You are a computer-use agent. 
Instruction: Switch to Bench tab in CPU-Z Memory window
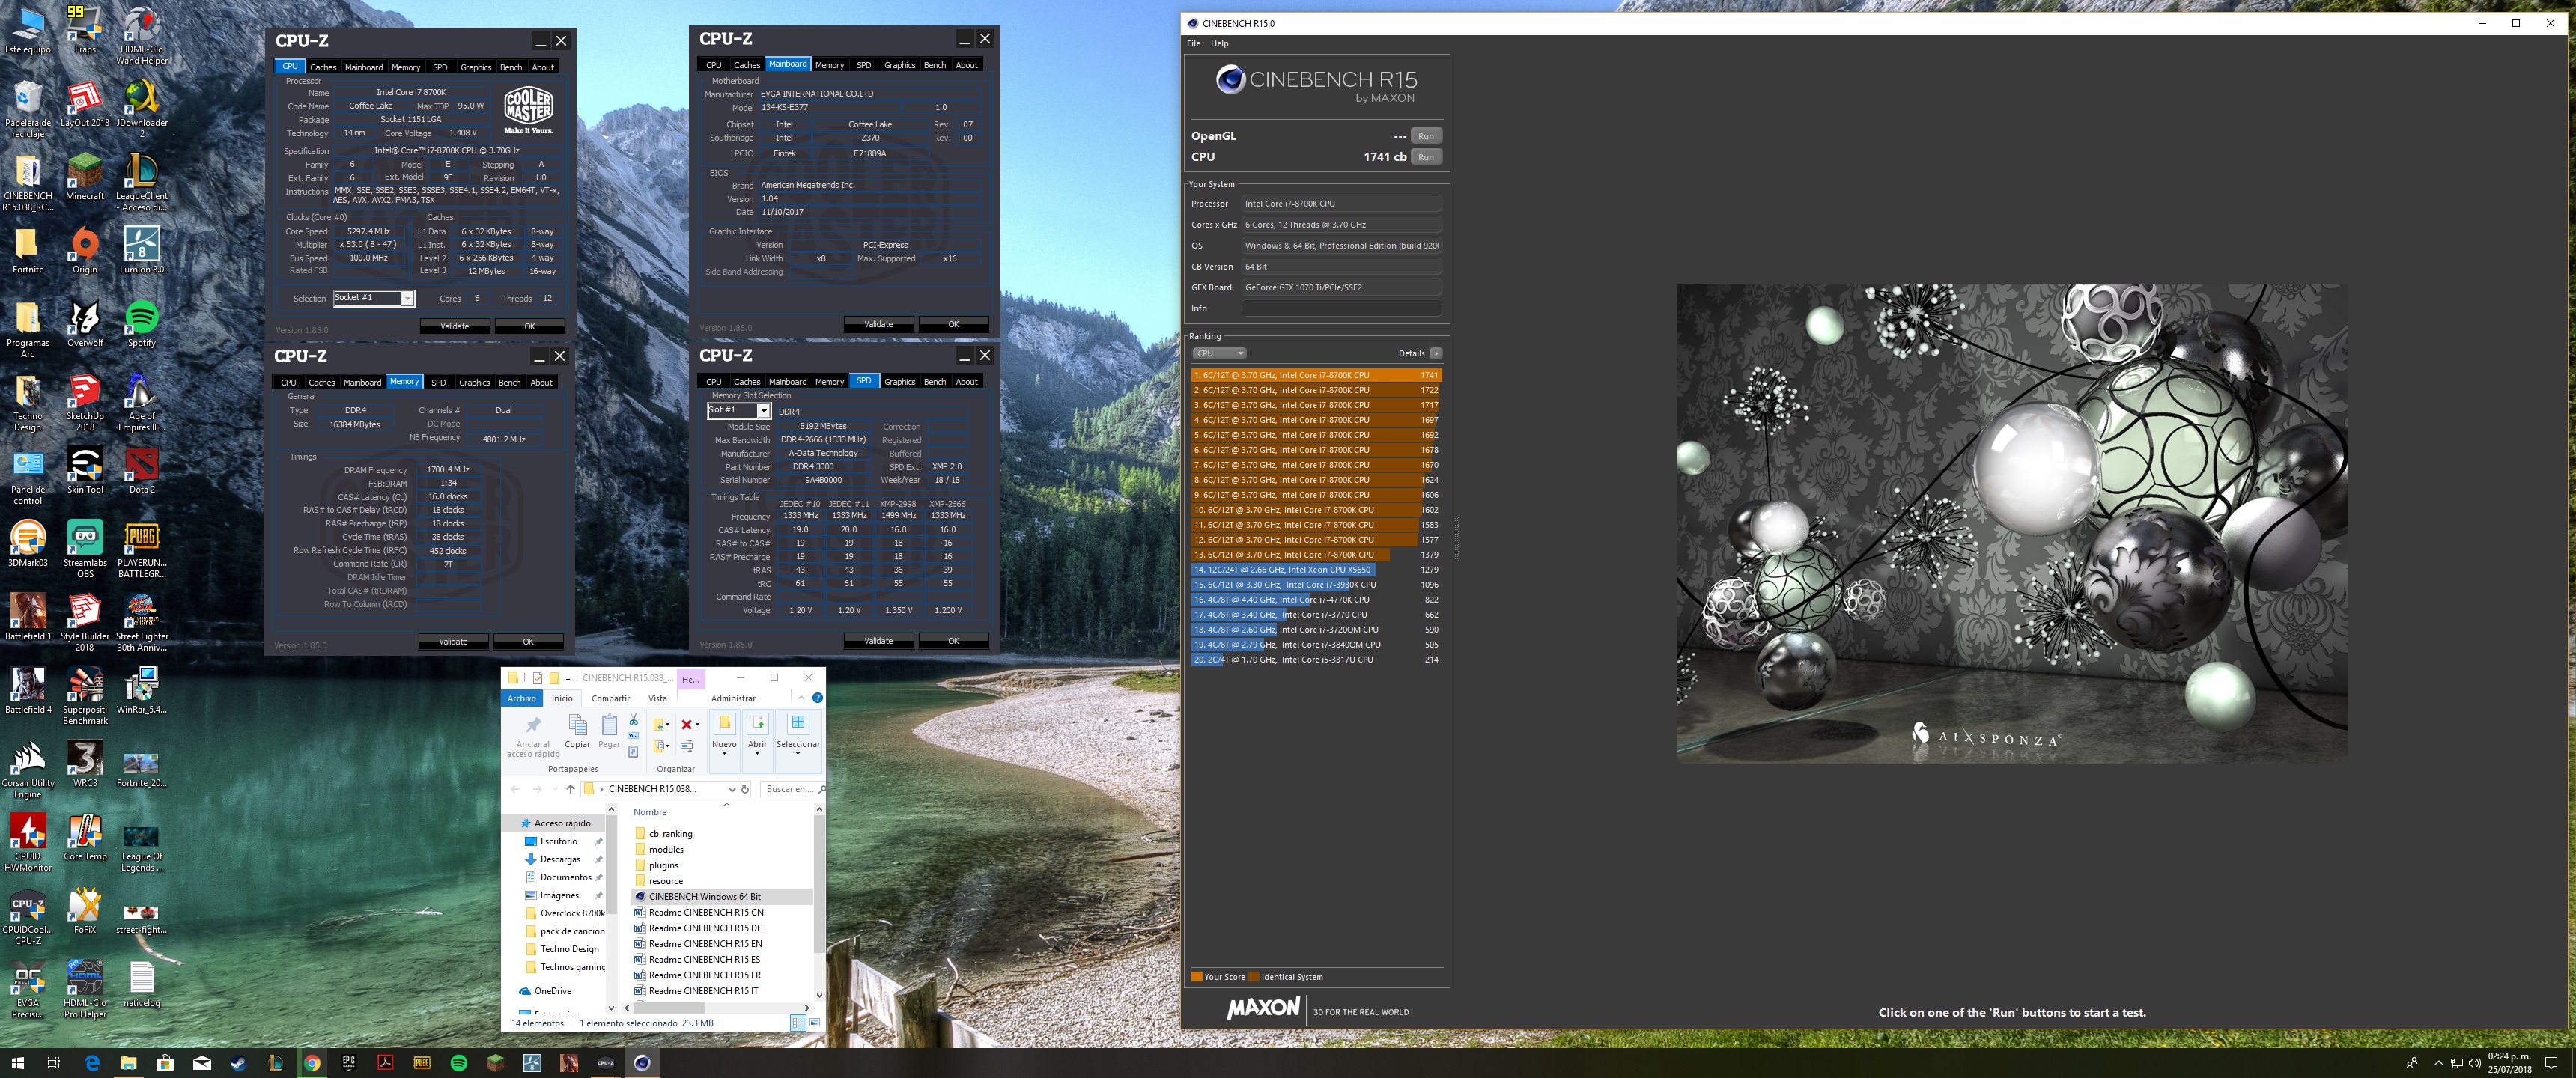click(509, 382)
